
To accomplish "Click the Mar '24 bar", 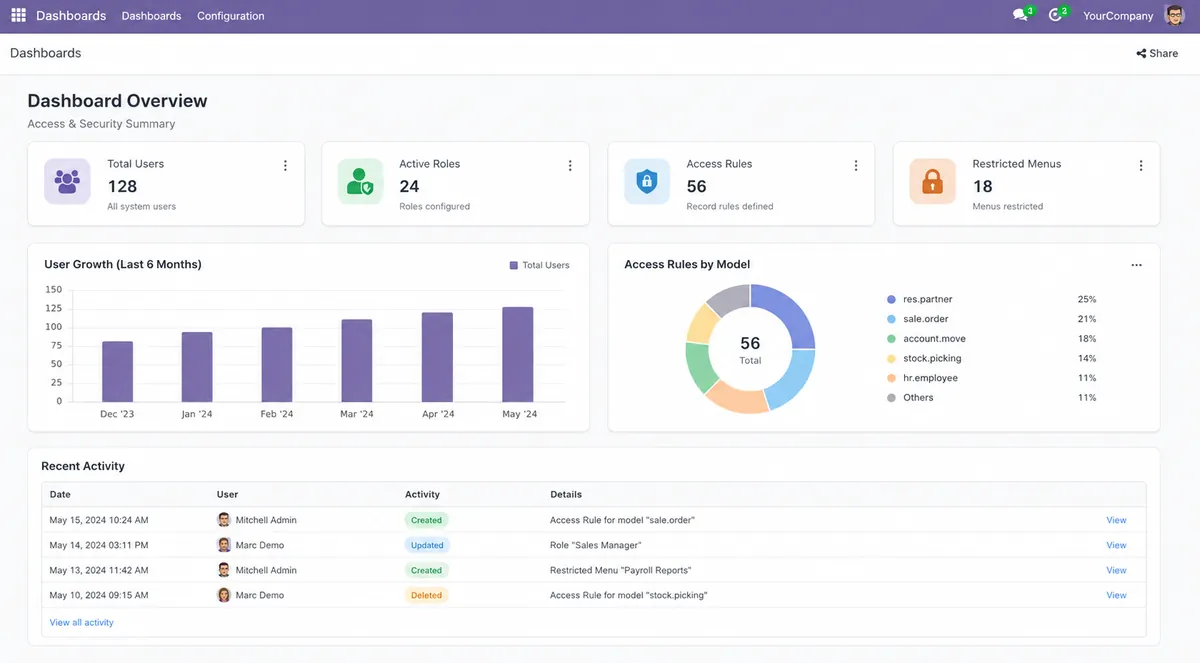I will point(357,361).
